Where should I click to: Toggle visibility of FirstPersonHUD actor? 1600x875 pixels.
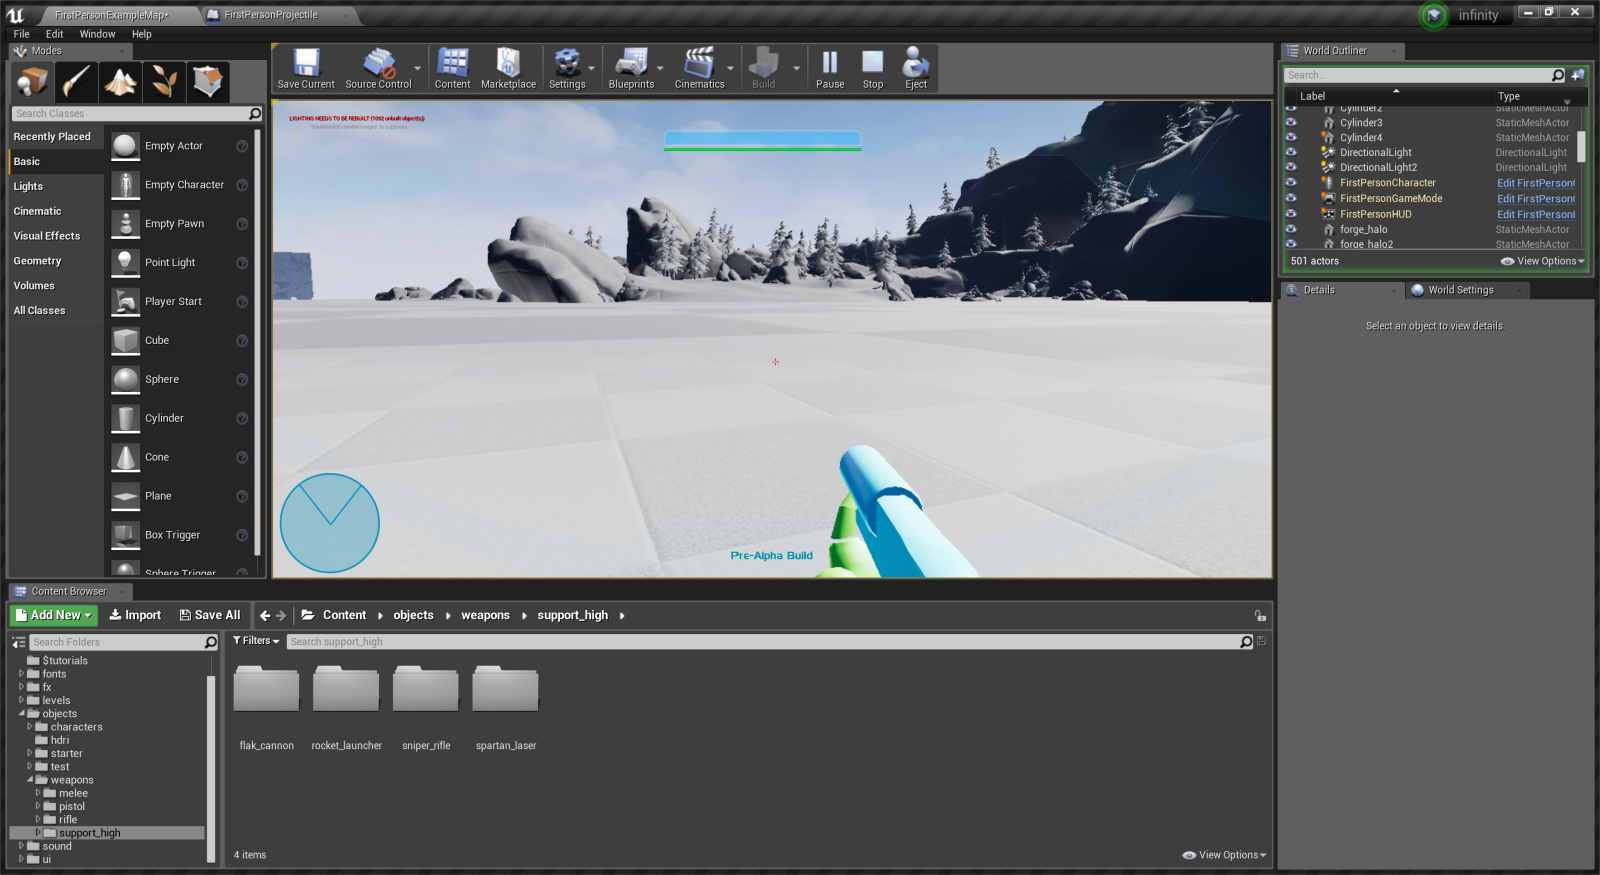coord(1291,214)
